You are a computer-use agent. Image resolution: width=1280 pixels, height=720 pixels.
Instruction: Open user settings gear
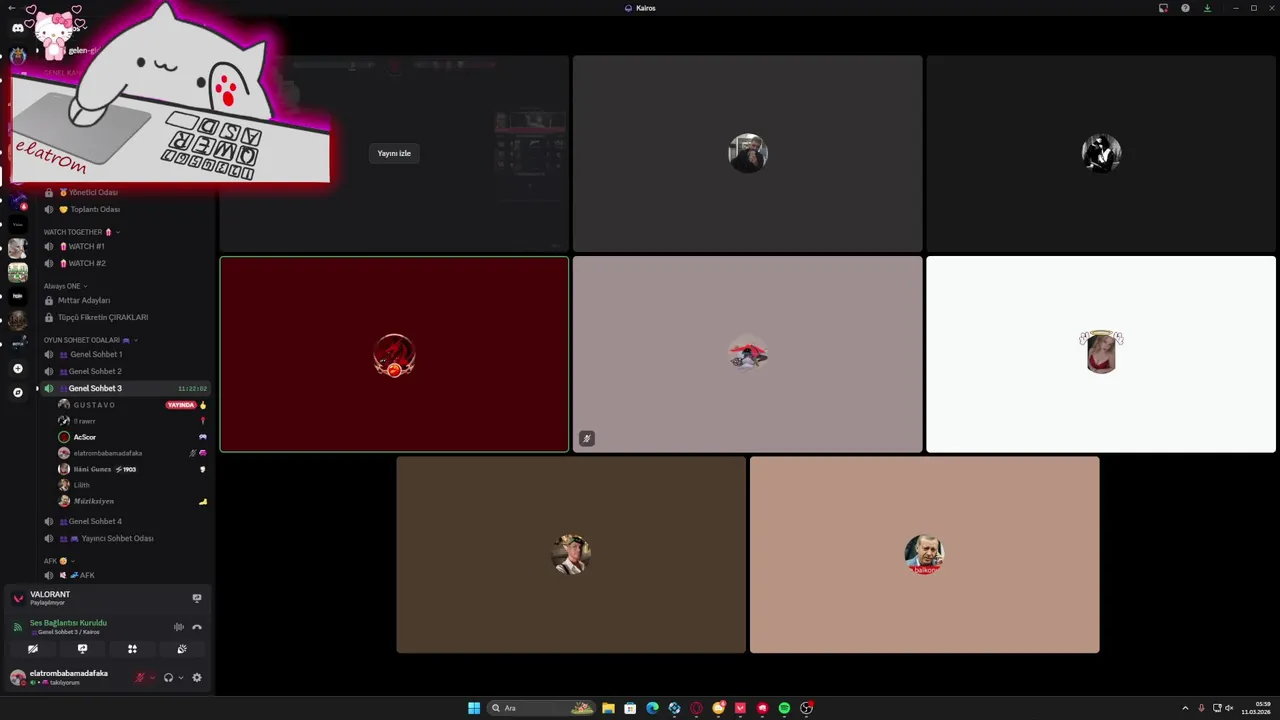pyautogui.click(x=197, y=677)
